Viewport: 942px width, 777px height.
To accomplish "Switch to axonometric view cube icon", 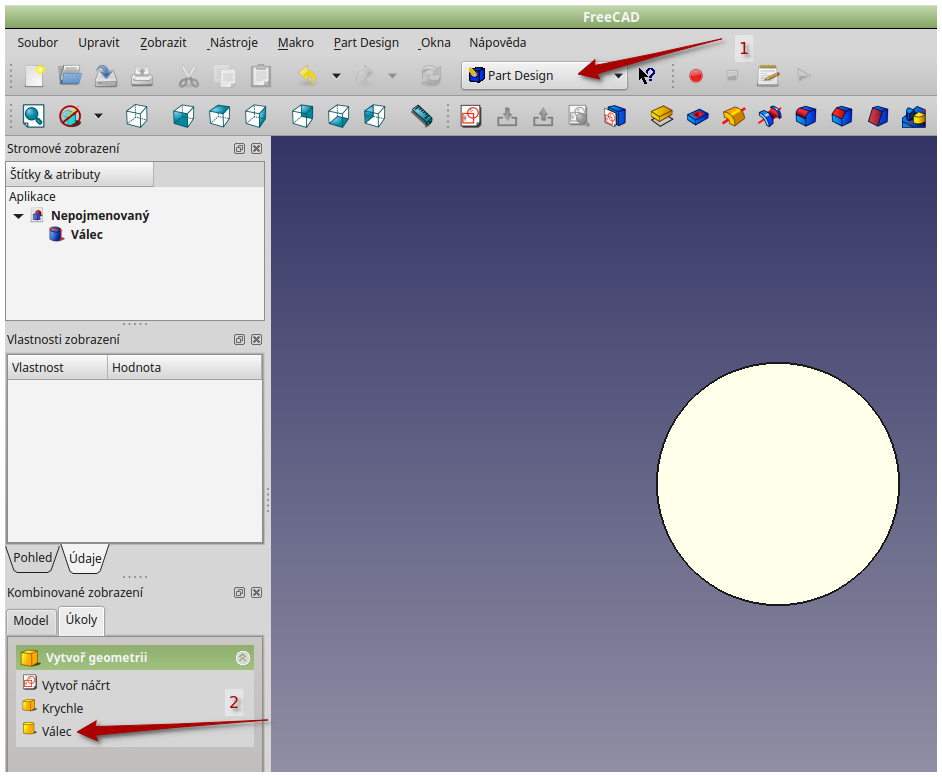I will pos(136,116).
